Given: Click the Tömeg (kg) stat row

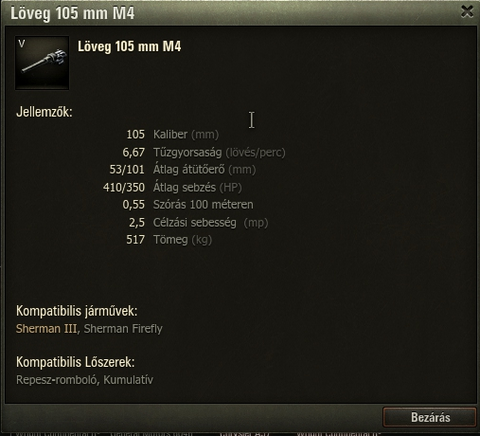Looking at the screenshot, I should point(169,240).
